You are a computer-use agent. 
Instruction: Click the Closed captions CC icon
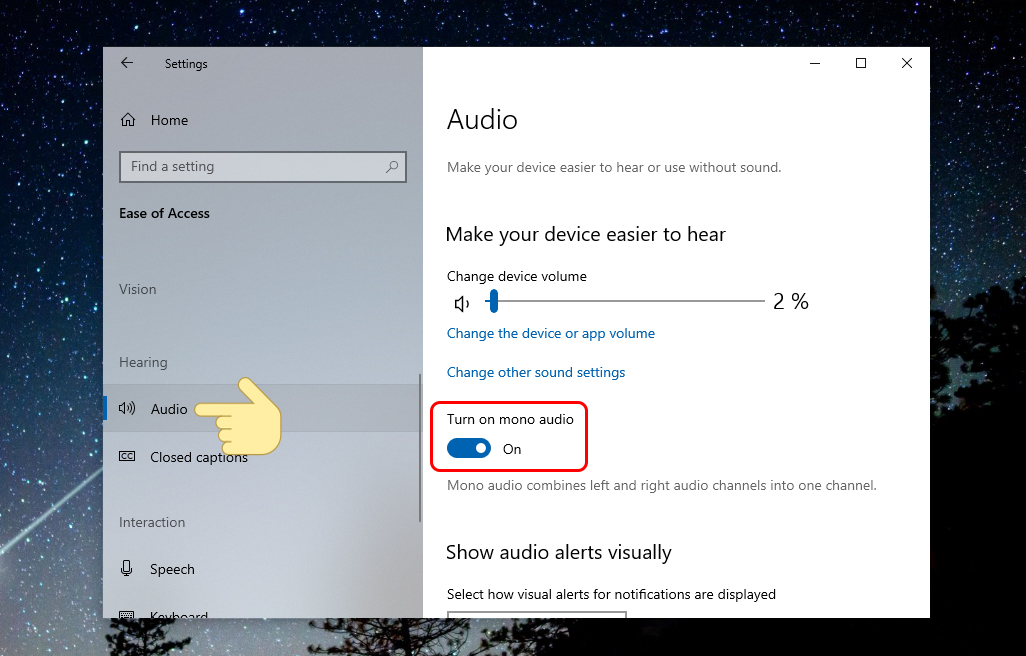click(x=126, y=456)
